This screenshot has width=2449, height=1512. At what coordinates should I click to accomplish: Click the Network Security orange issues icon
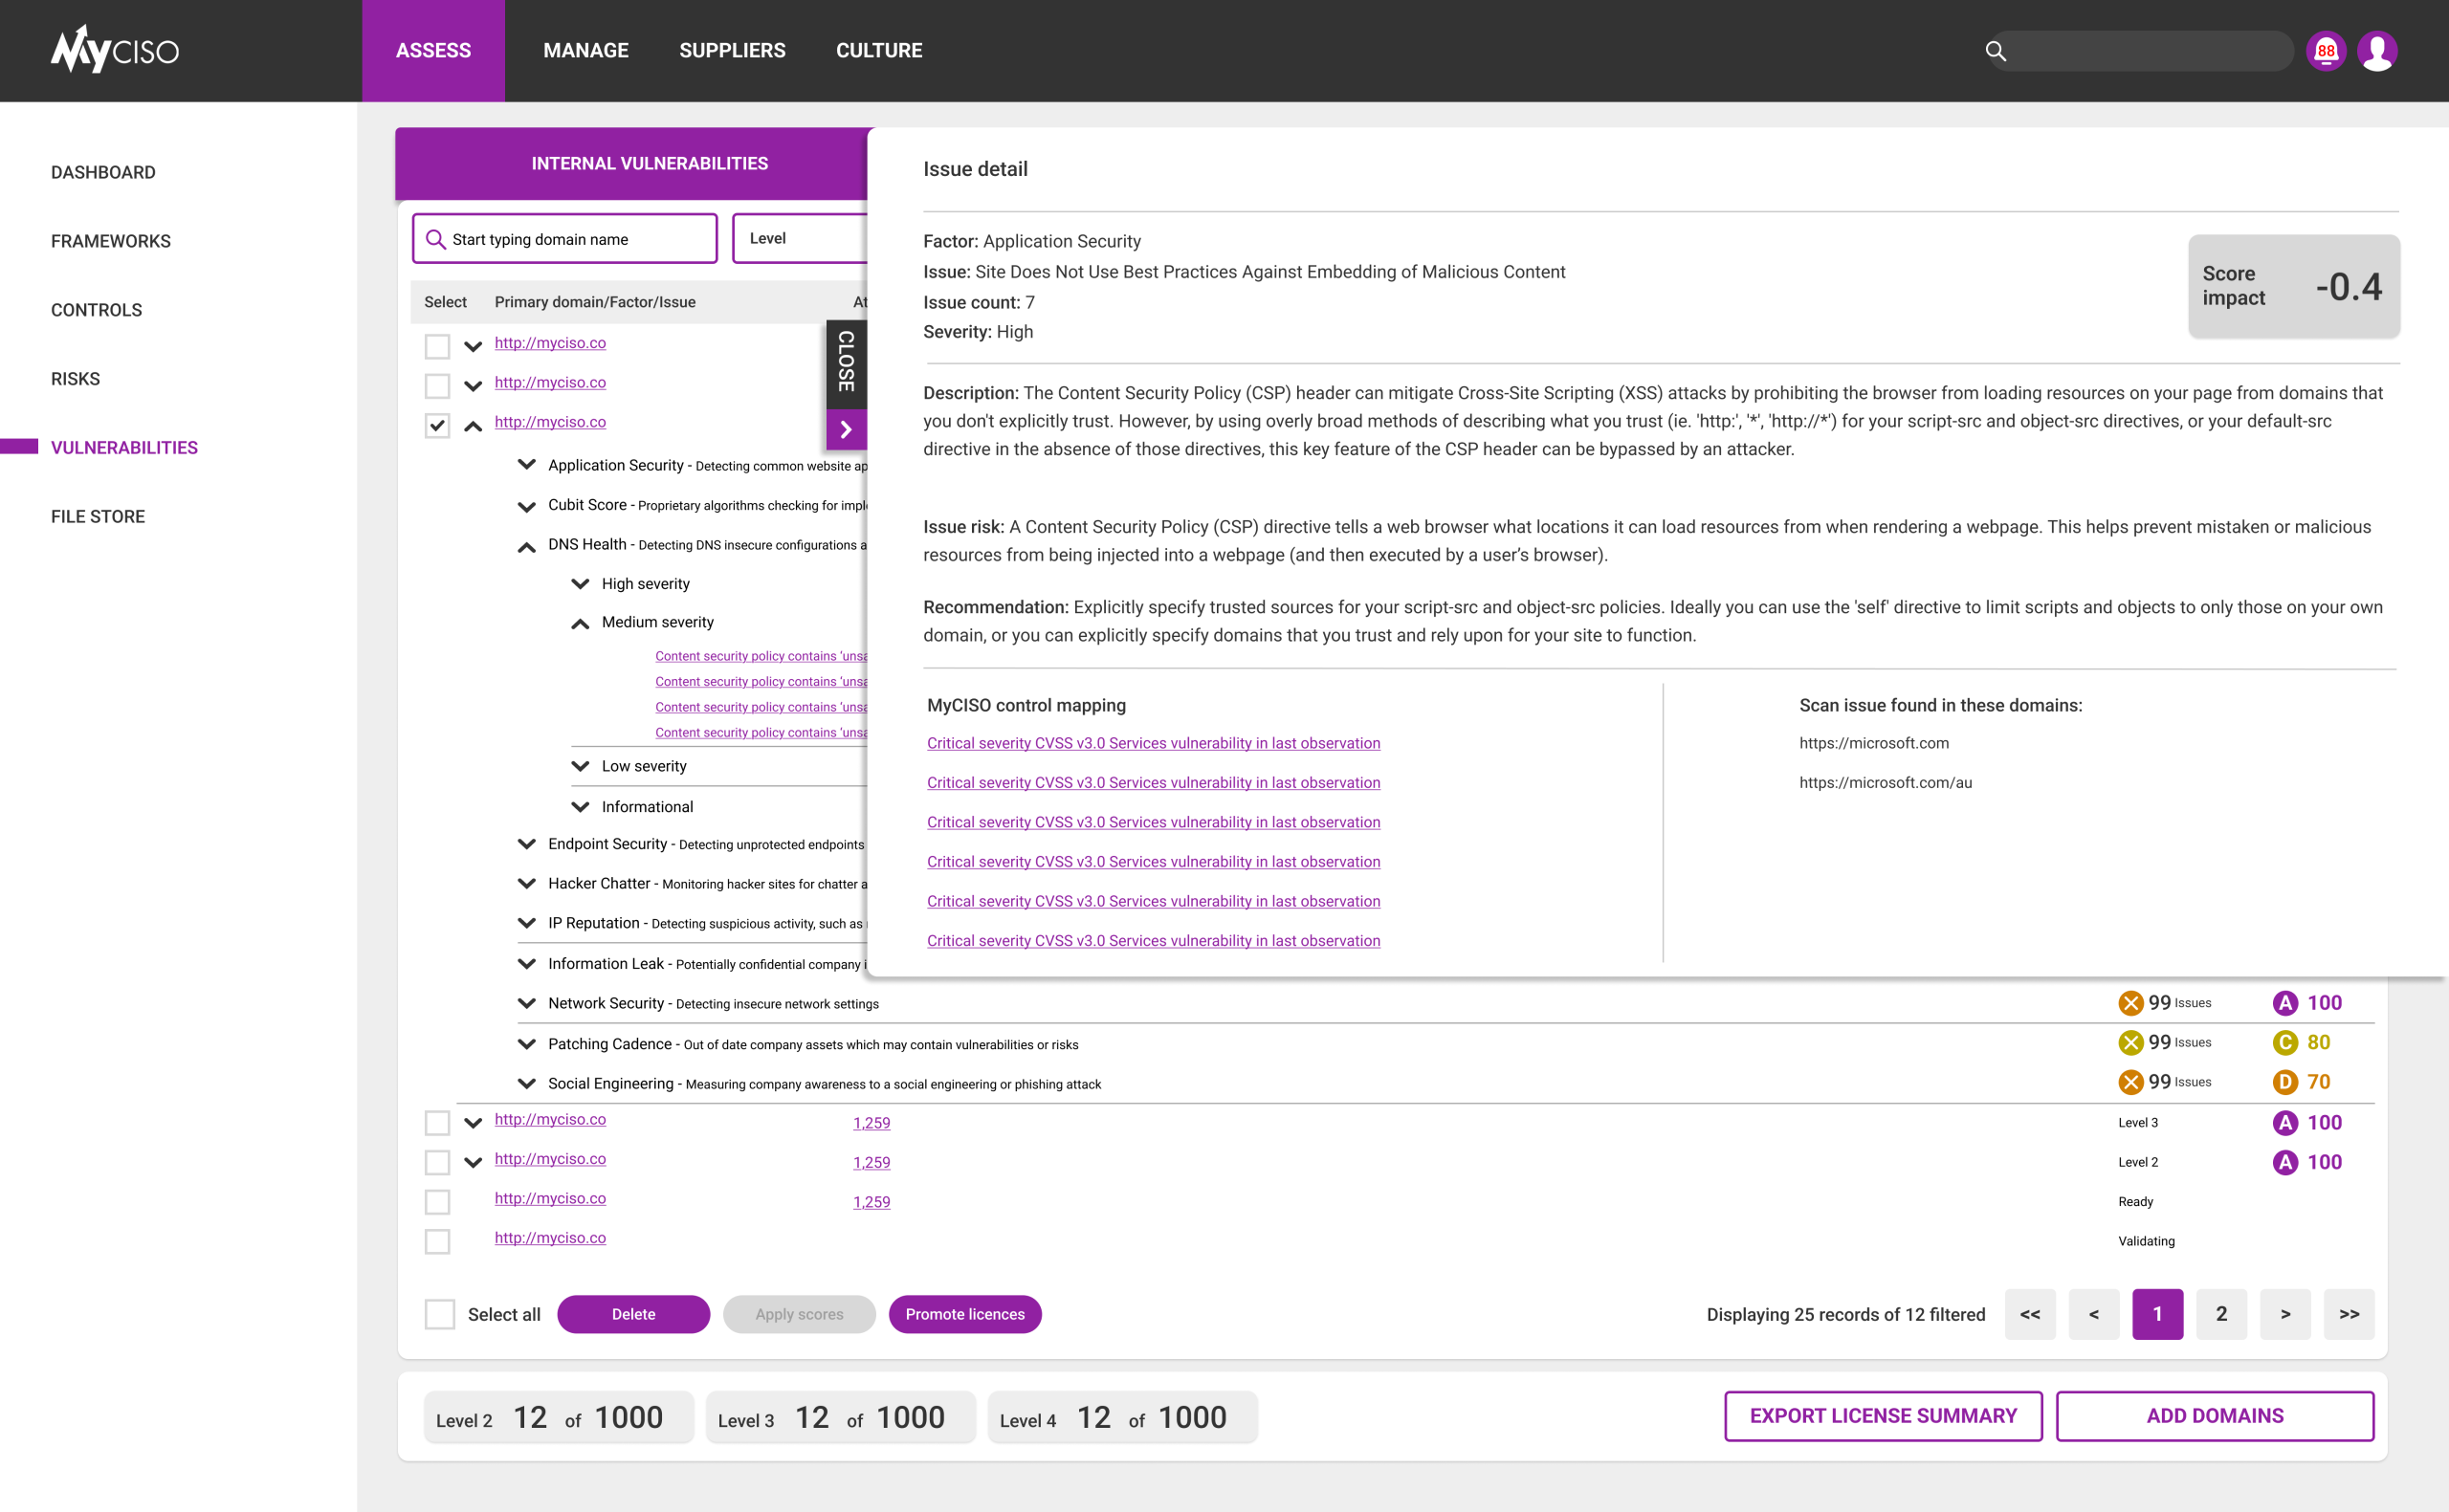coord(2130,1003)
